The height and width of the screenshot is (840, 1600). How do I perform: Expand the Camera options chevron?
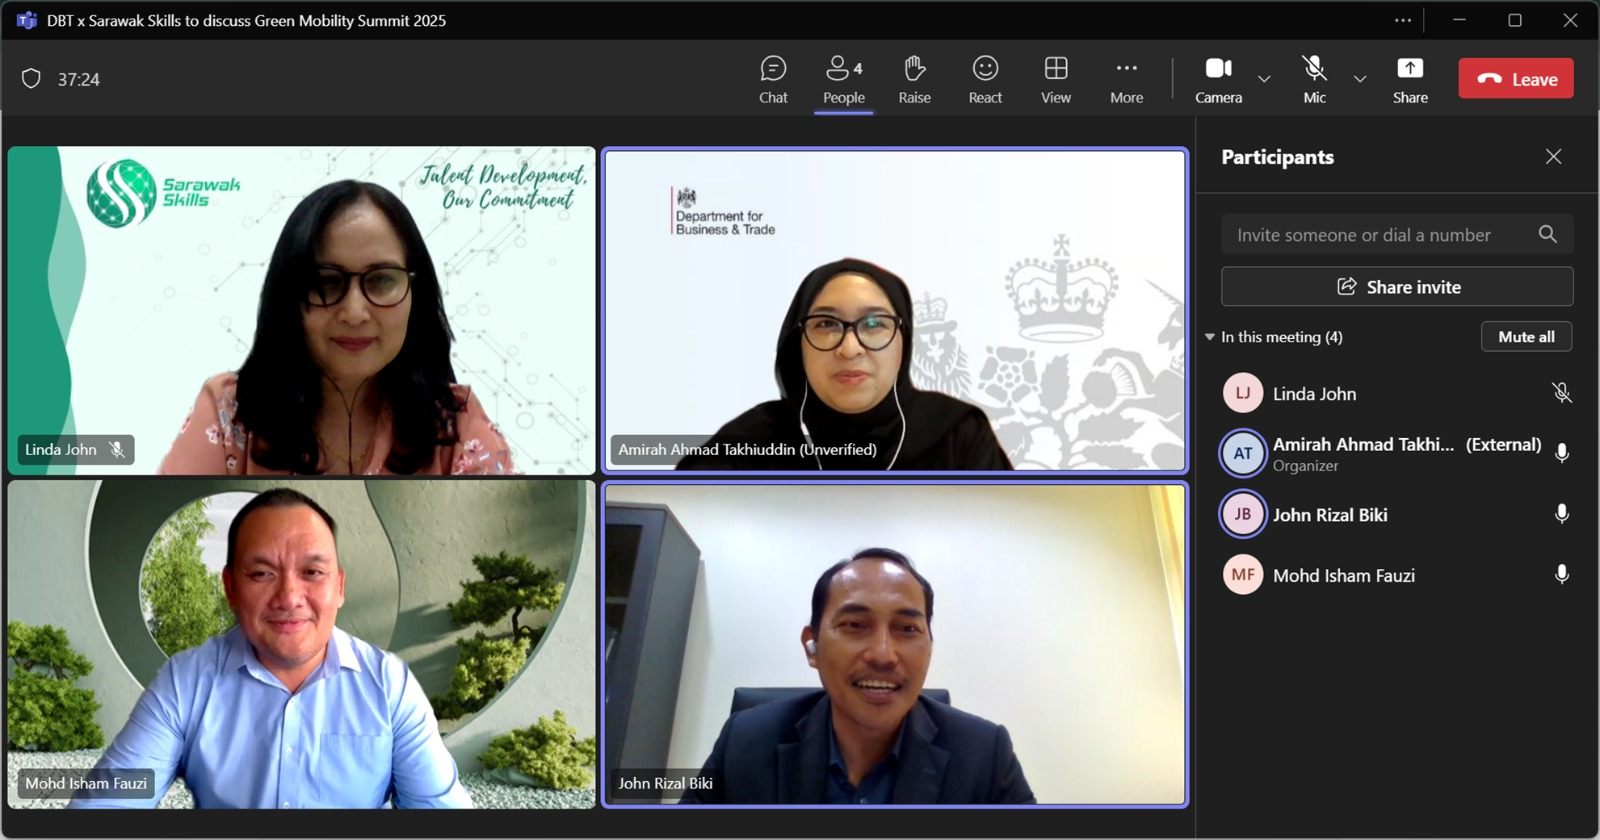coord(1264,79)
